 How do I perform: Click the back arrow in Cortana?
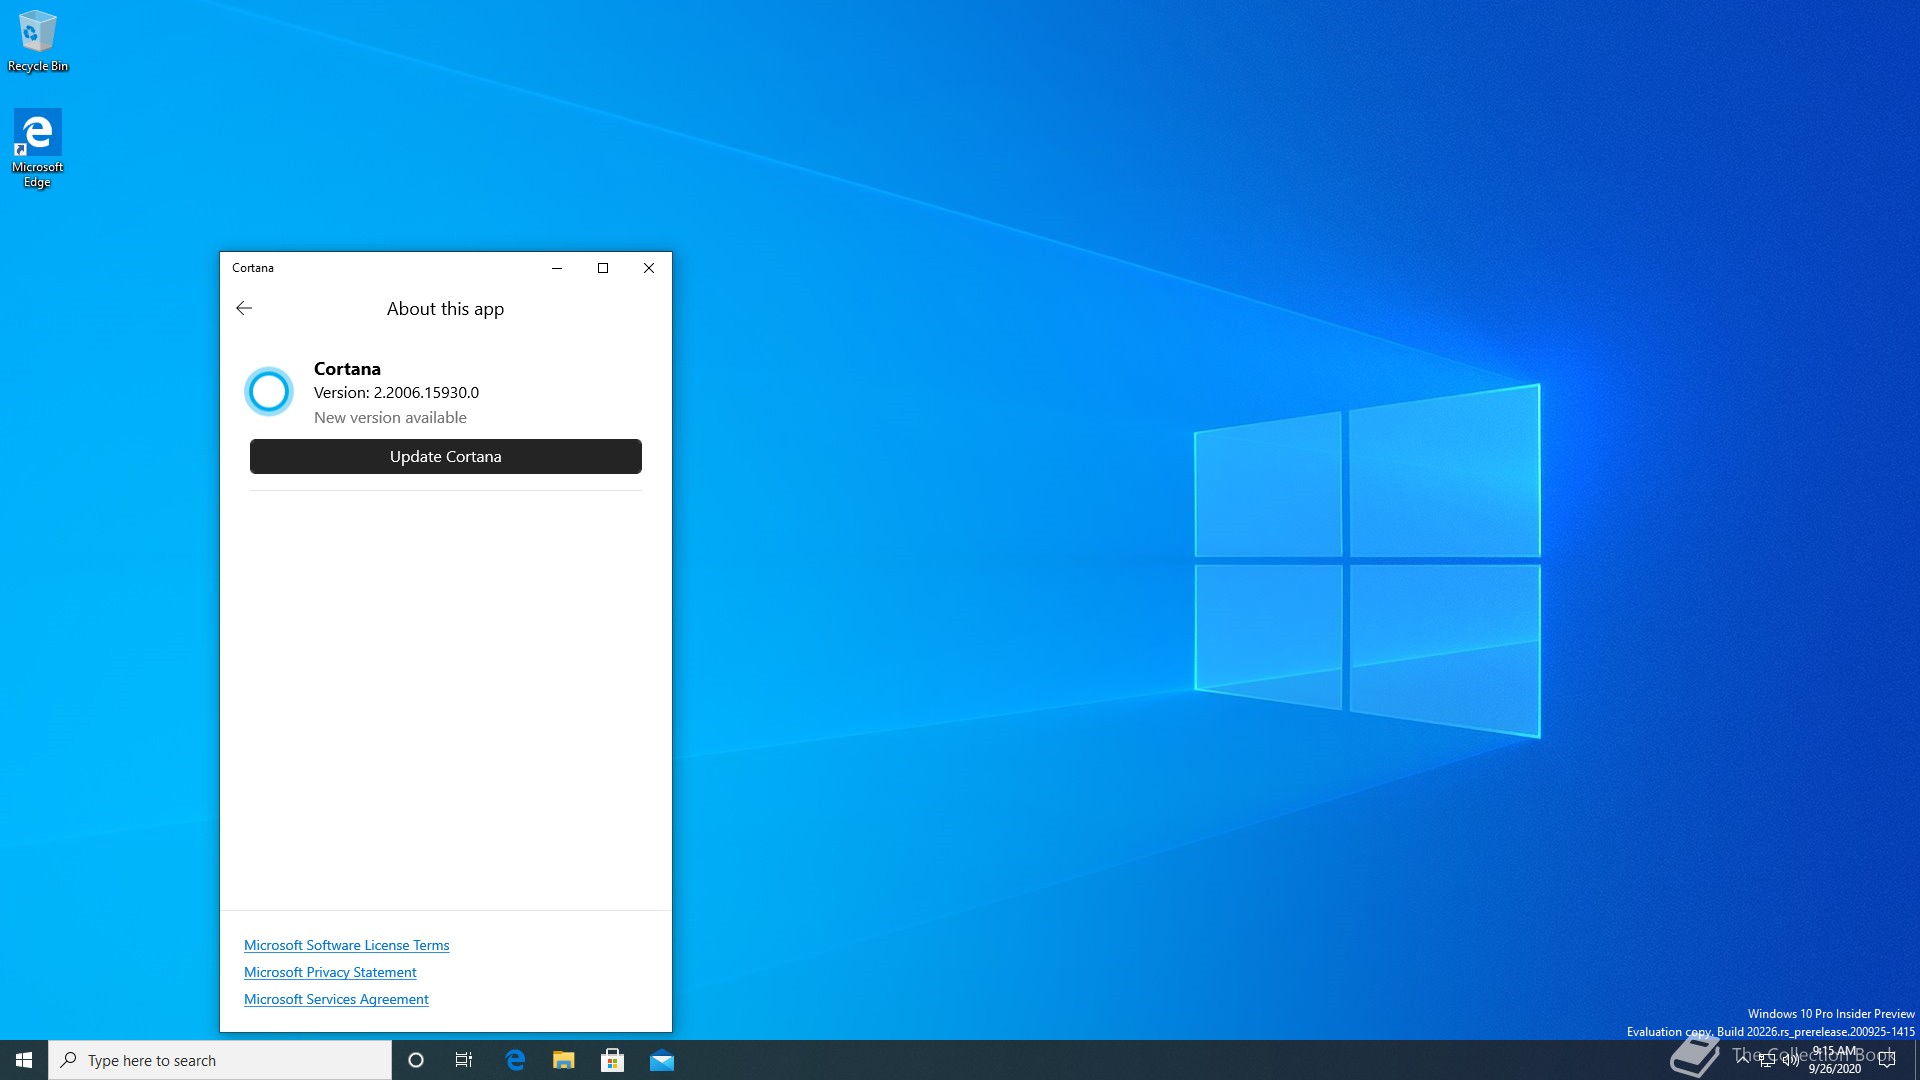[x=244, y=308]
